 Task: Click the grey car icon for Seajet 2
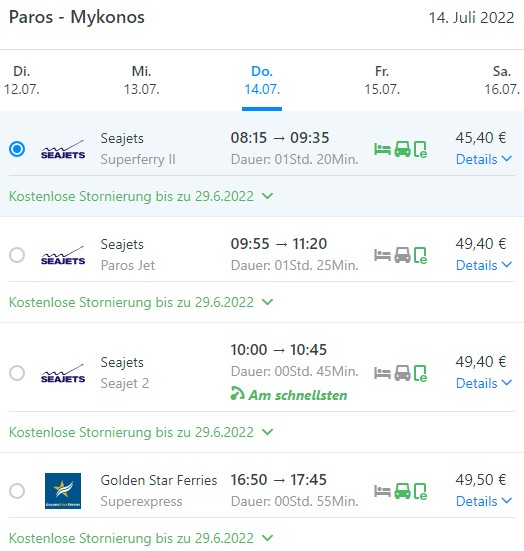(x=402, y=373)
